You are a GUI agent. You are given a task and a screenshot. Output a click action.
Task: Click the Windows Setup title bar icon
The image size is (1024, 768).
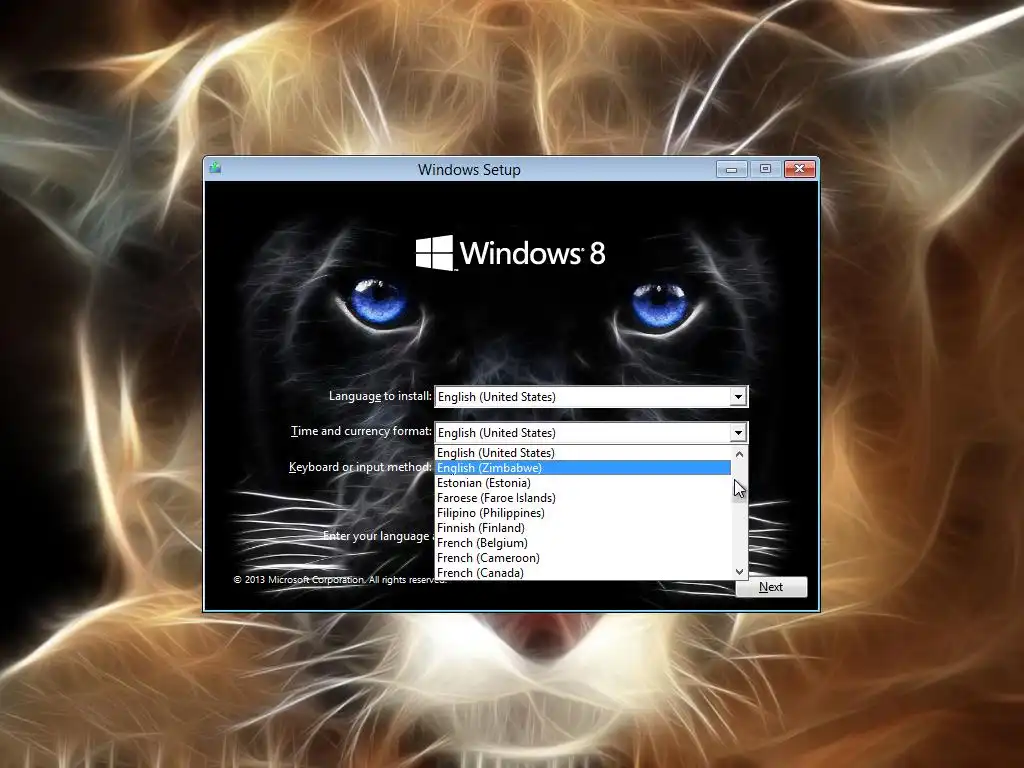click(215, 168)
